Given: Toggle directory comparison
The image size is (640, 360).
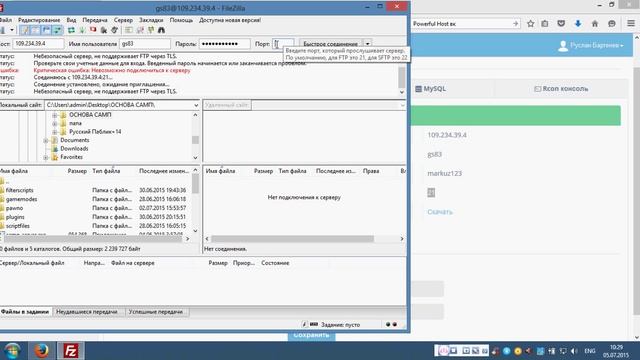Looking at the screenshot, I should (140, 30).
